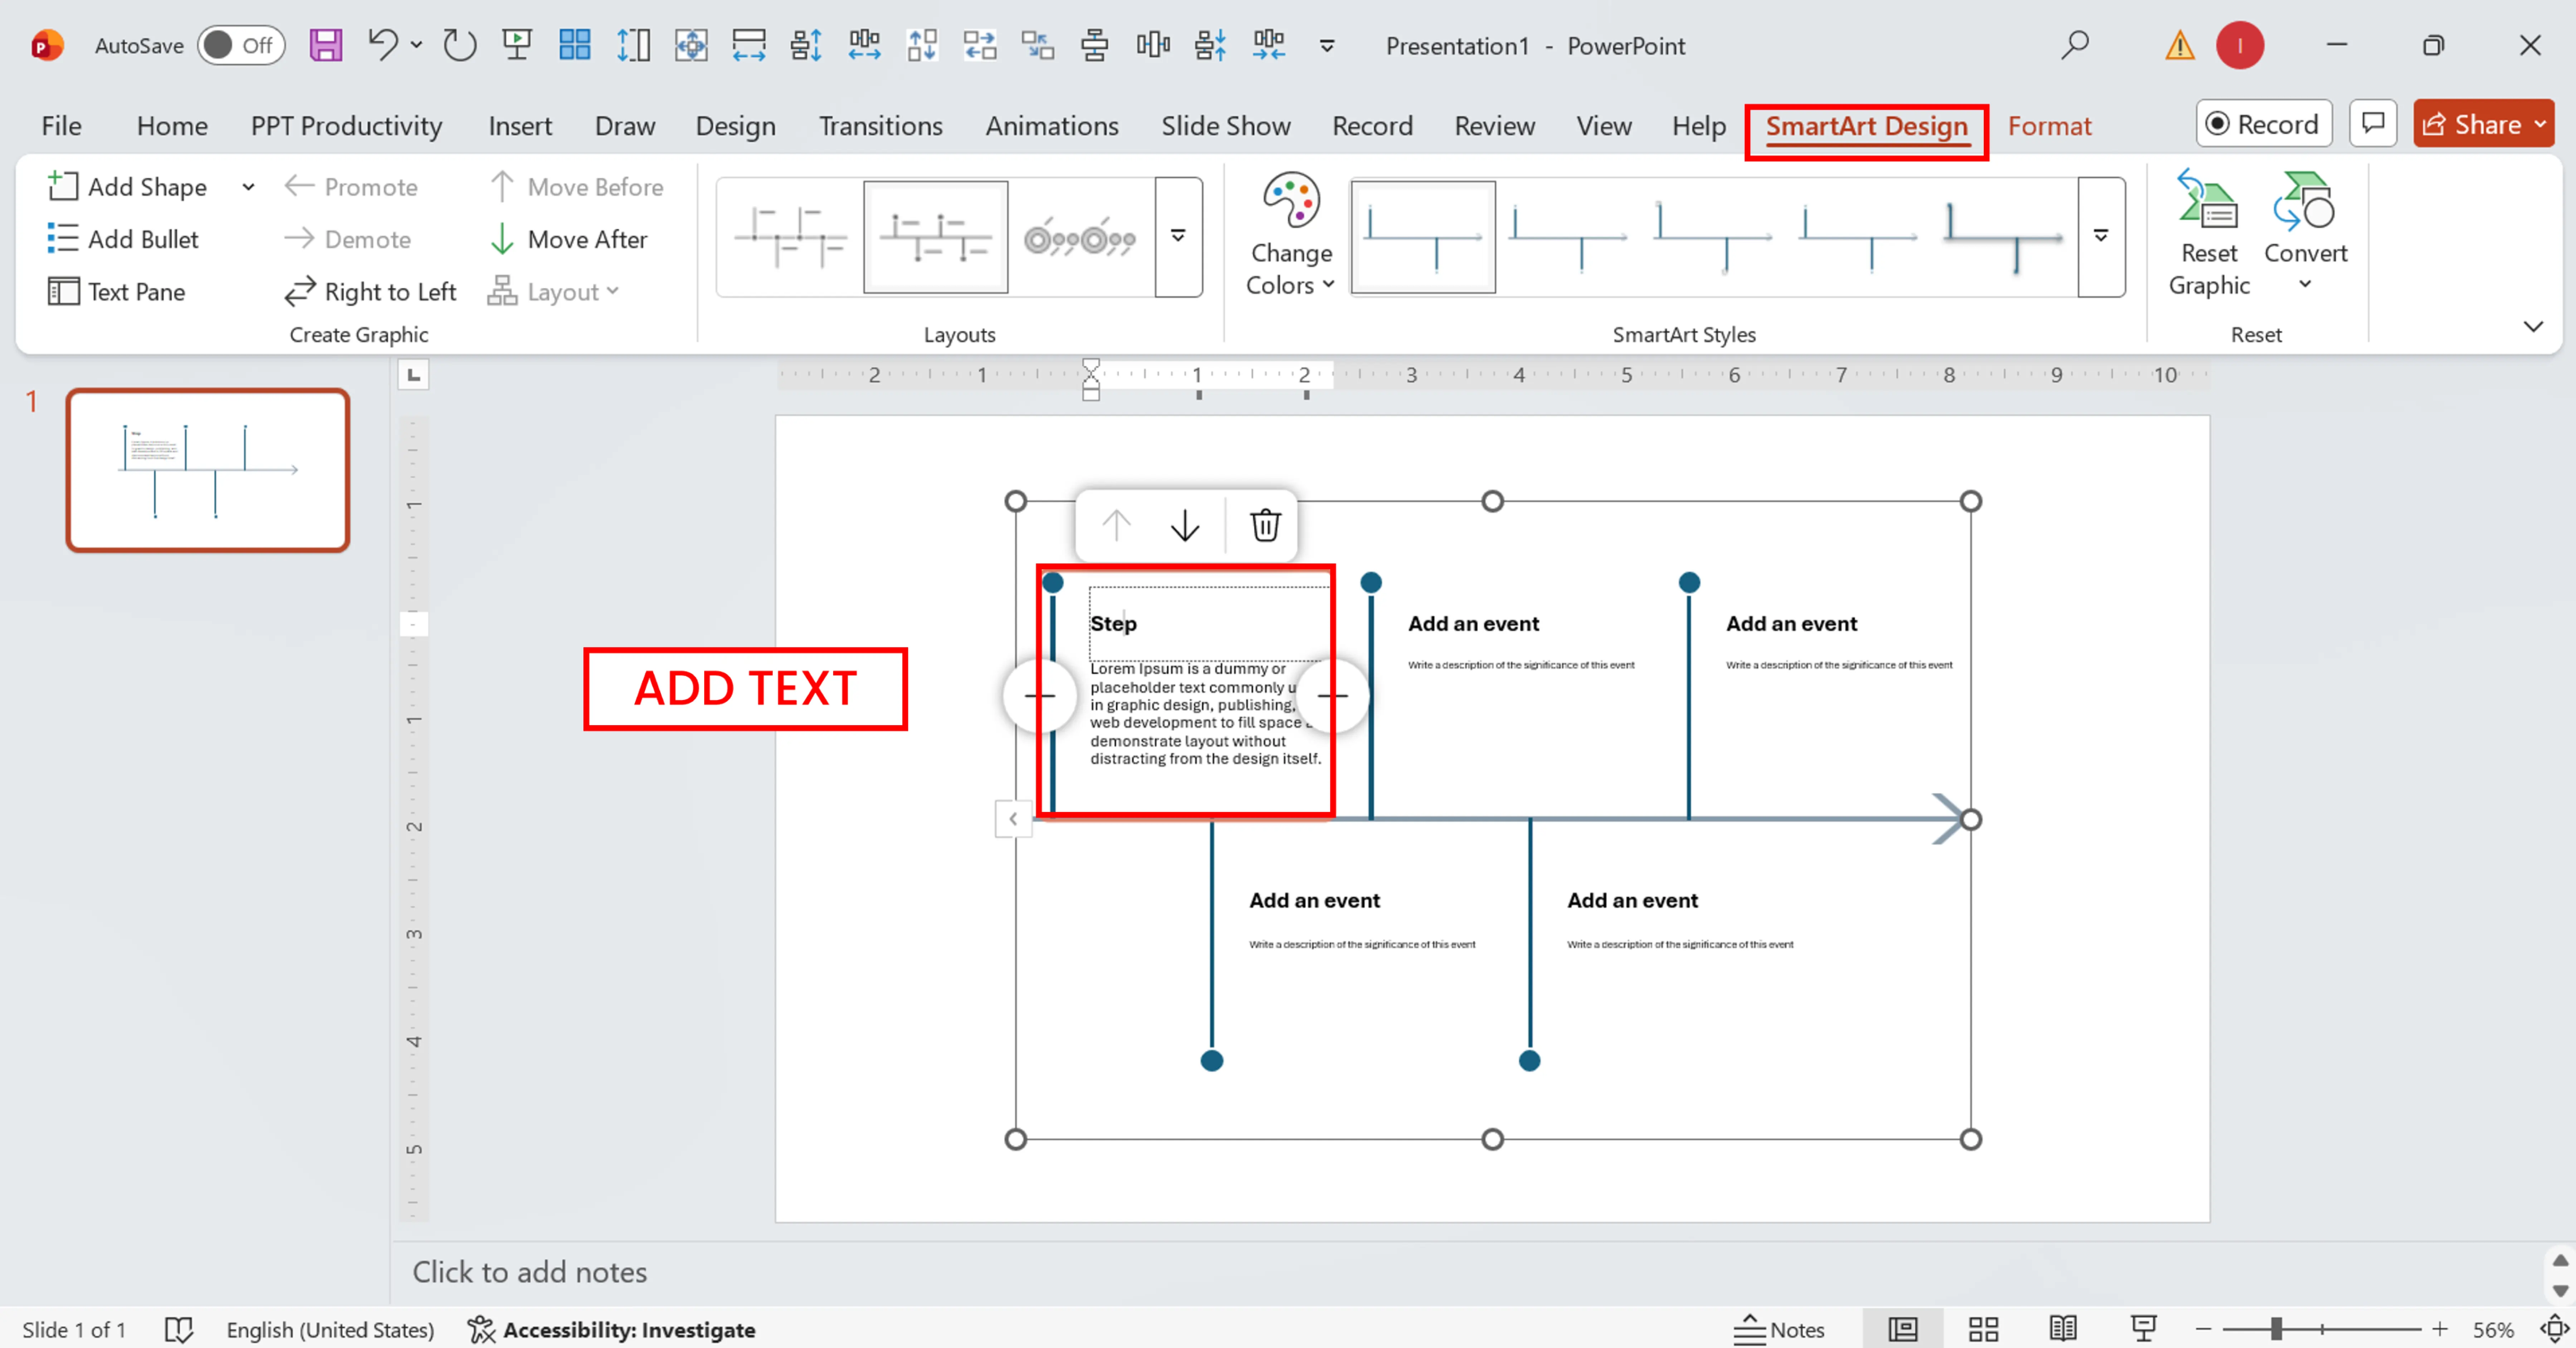
Task: Click the zoom out minus button
Action: (2202, 1329)
